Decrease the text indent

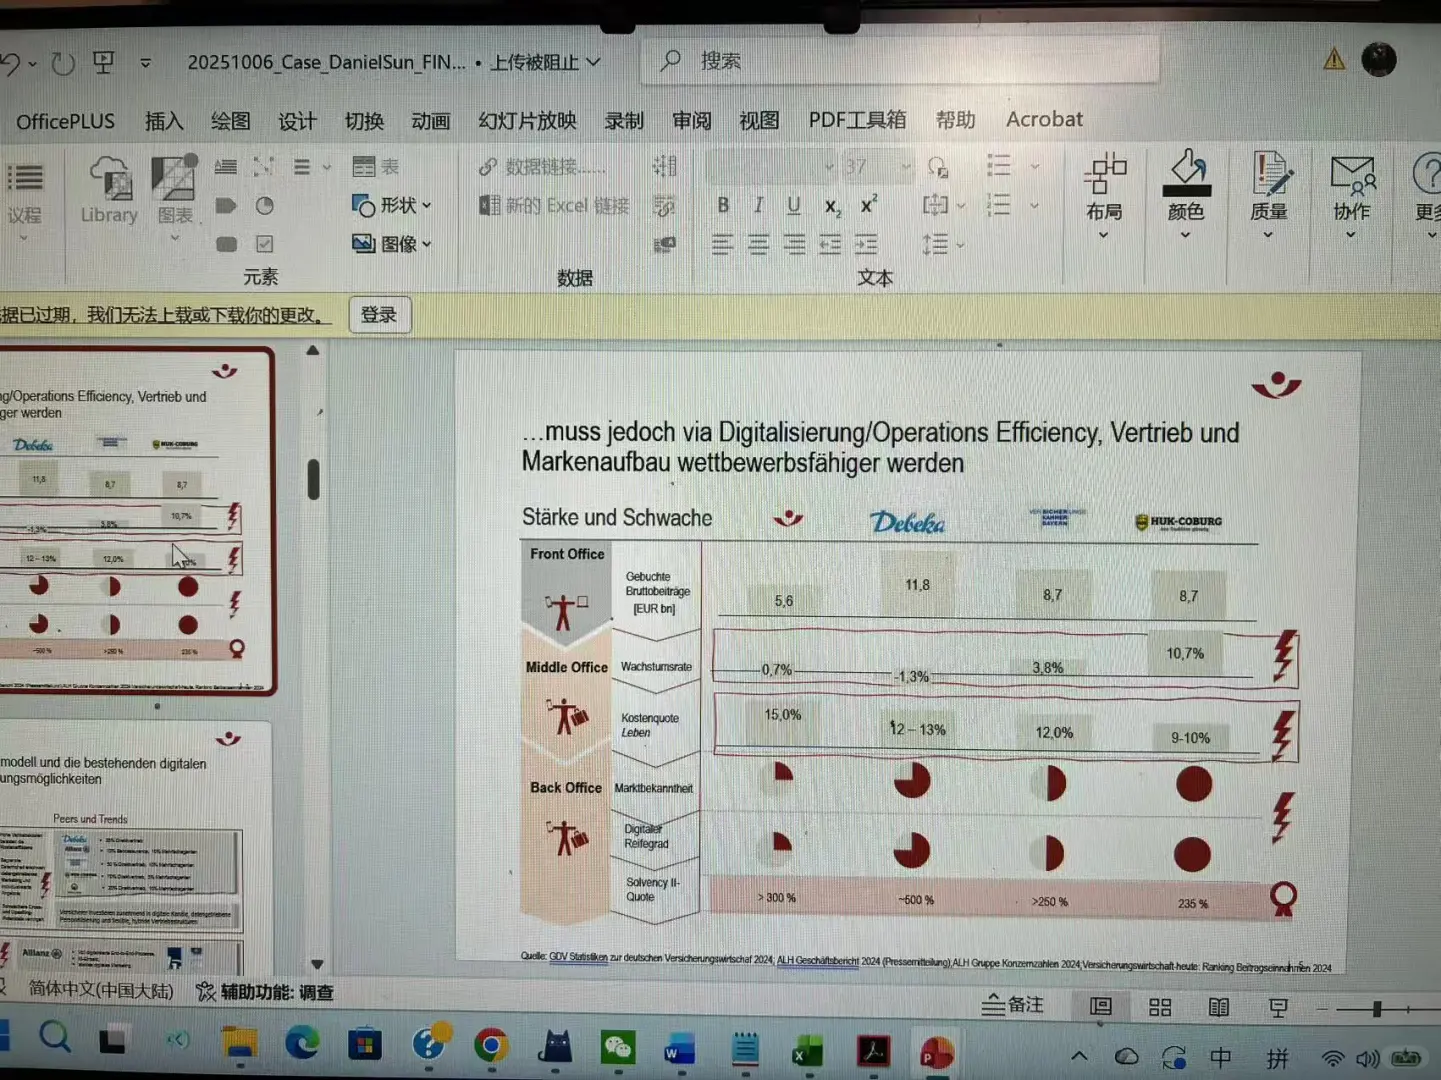pos(830,244)
